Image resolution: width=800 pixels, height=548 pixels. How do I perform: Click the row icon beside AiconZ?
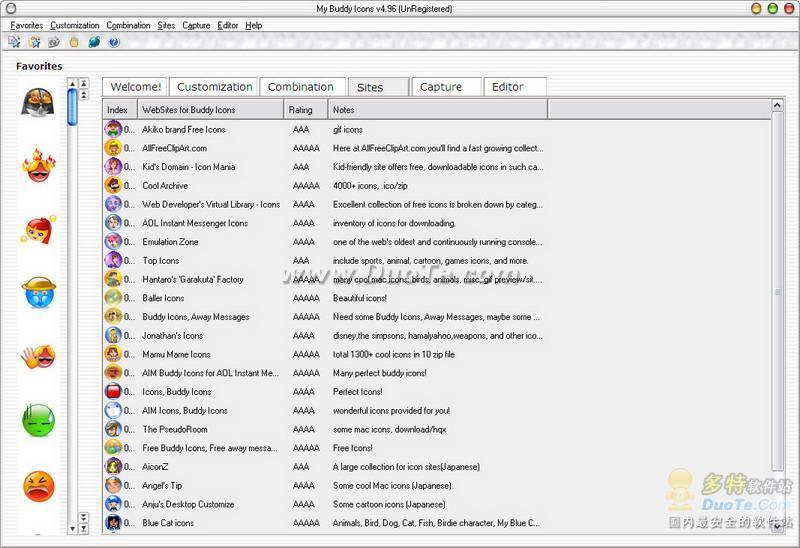pos(113,466)
